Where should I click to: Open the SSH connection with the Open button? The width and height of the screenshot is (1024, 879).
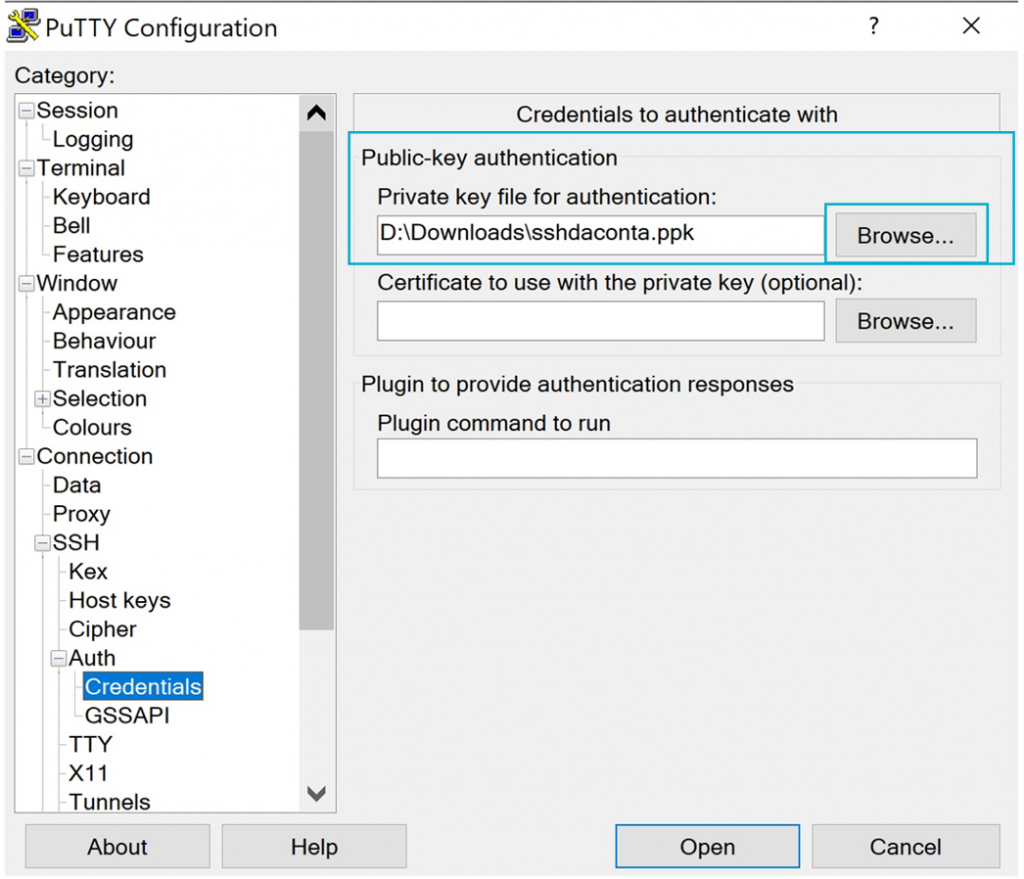coord(707,846)
